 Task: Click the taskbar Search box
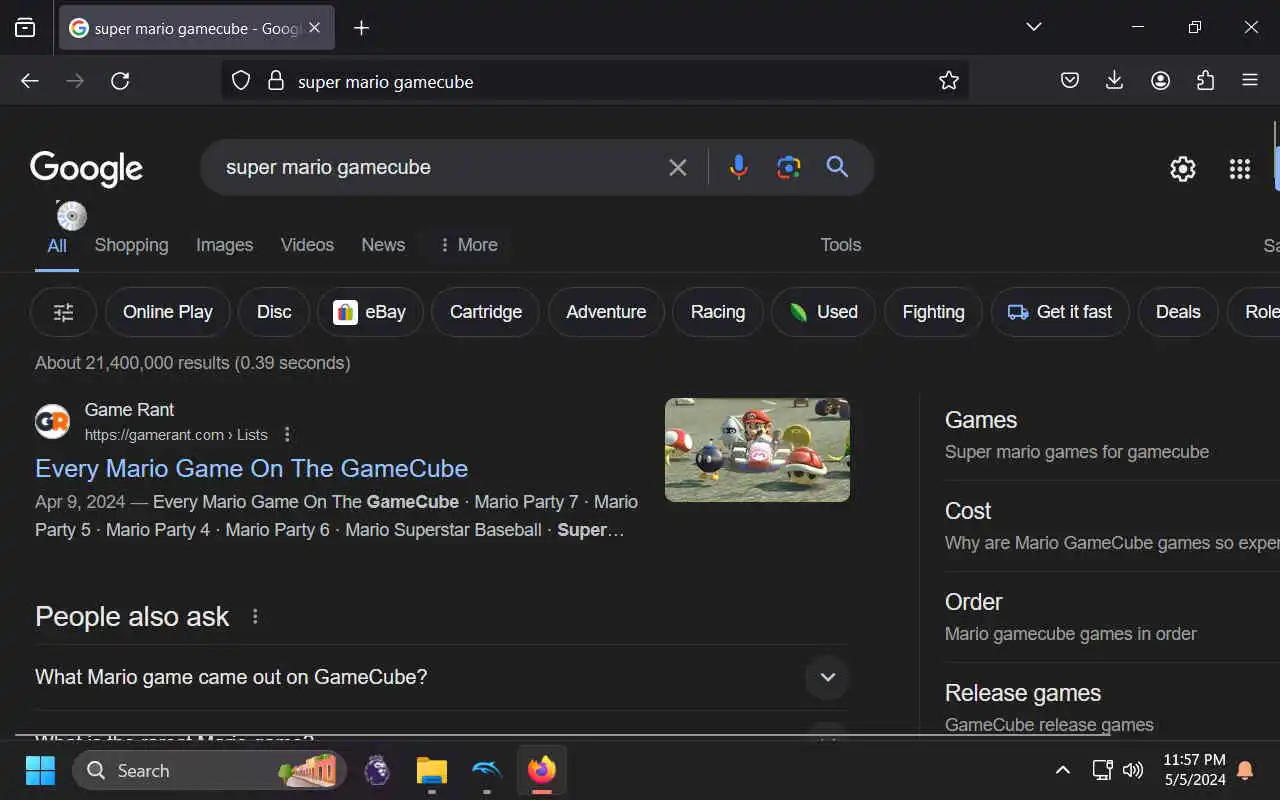point(210,771)
